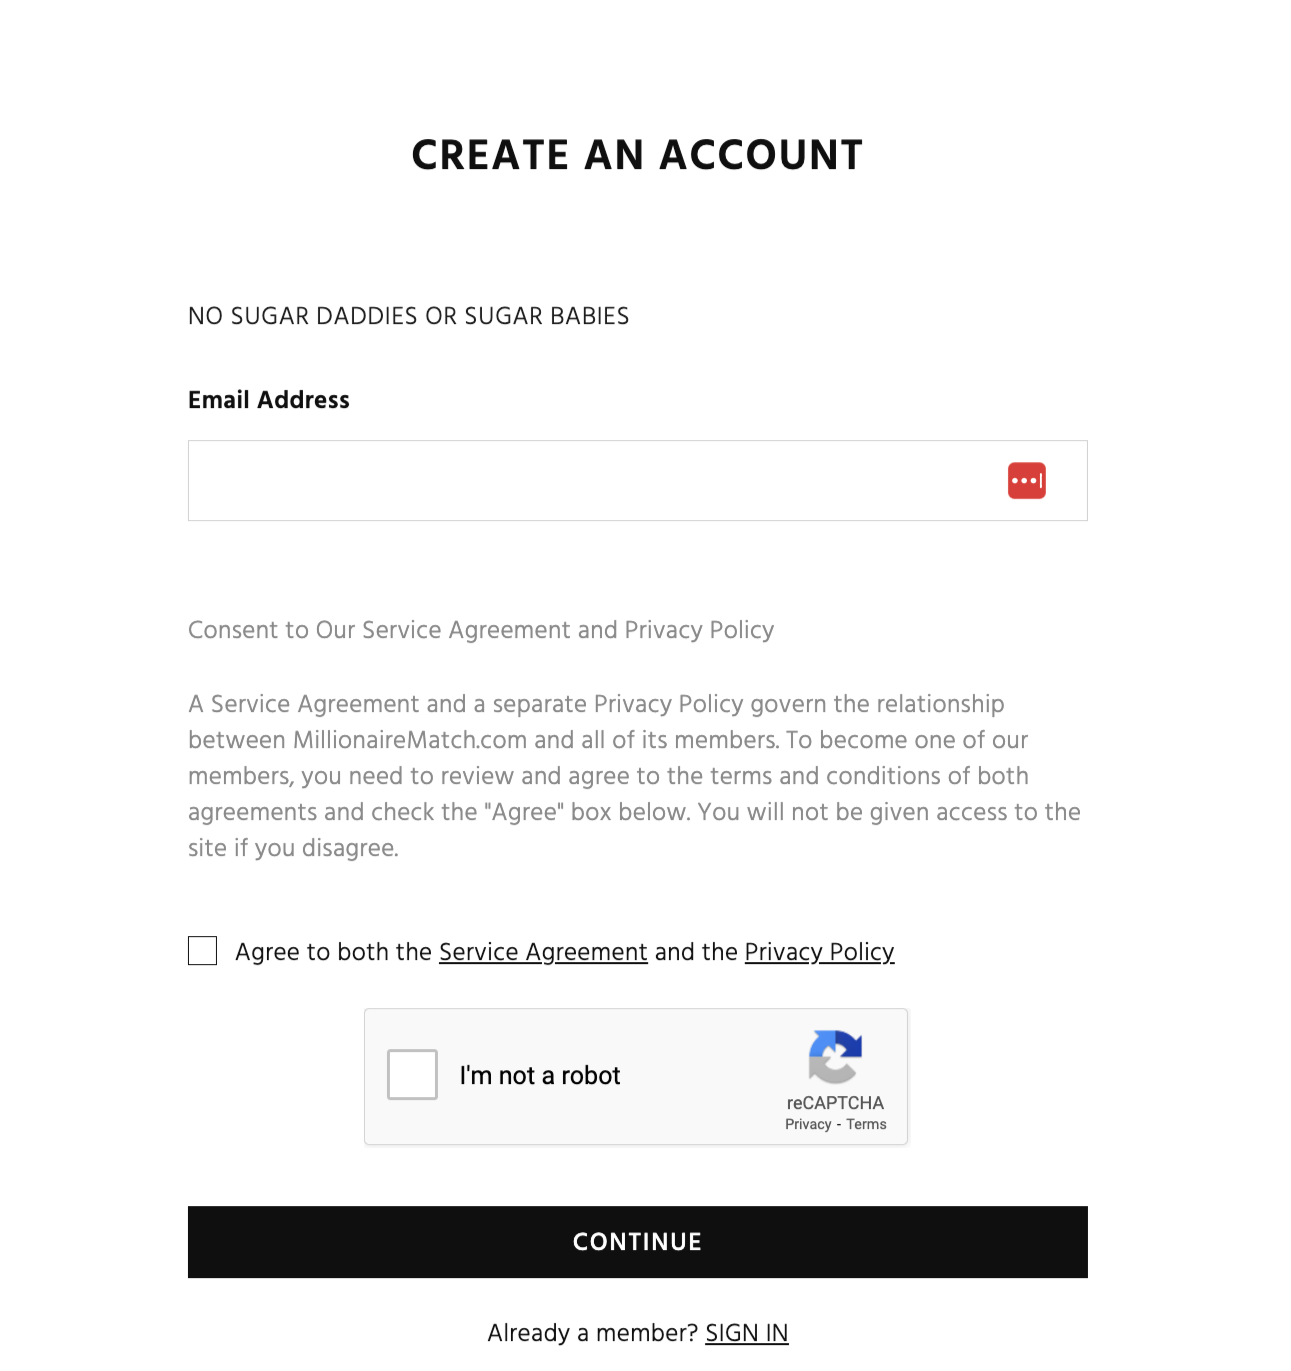Click the NO SUGAR DADDIES OR SUGAR BABIES text

click(x=408, y=315)
